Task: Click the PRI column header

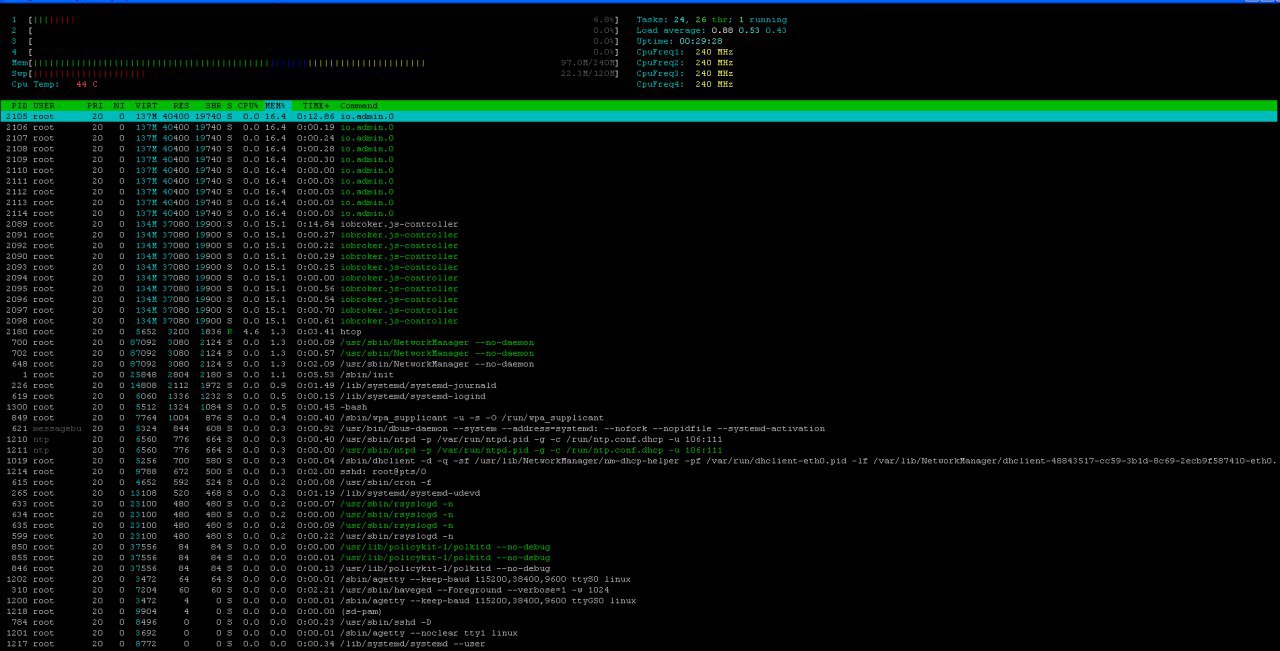Action: [94, 105]
